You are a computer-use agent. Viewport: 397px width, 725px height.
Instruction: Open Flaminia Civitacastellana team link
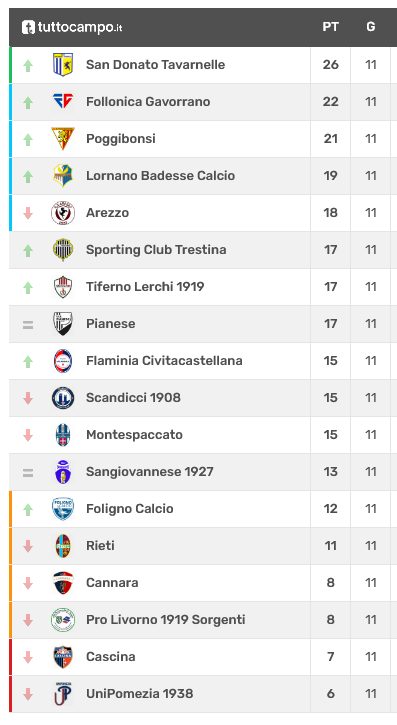tap(164, 361)
